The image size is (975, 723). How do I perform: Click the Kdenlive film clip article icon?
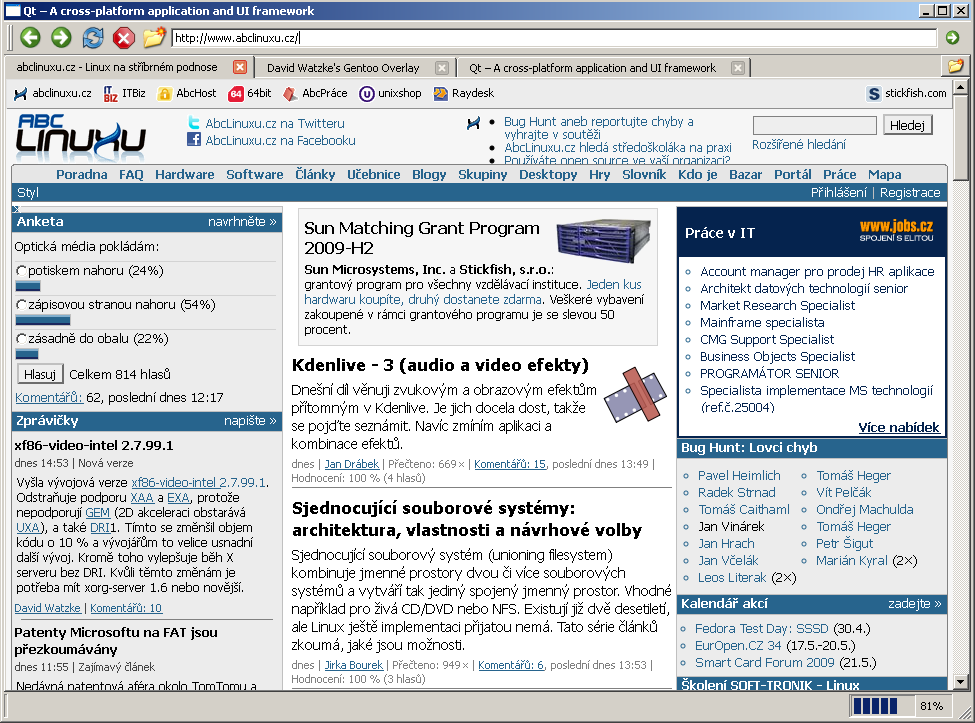635,395
